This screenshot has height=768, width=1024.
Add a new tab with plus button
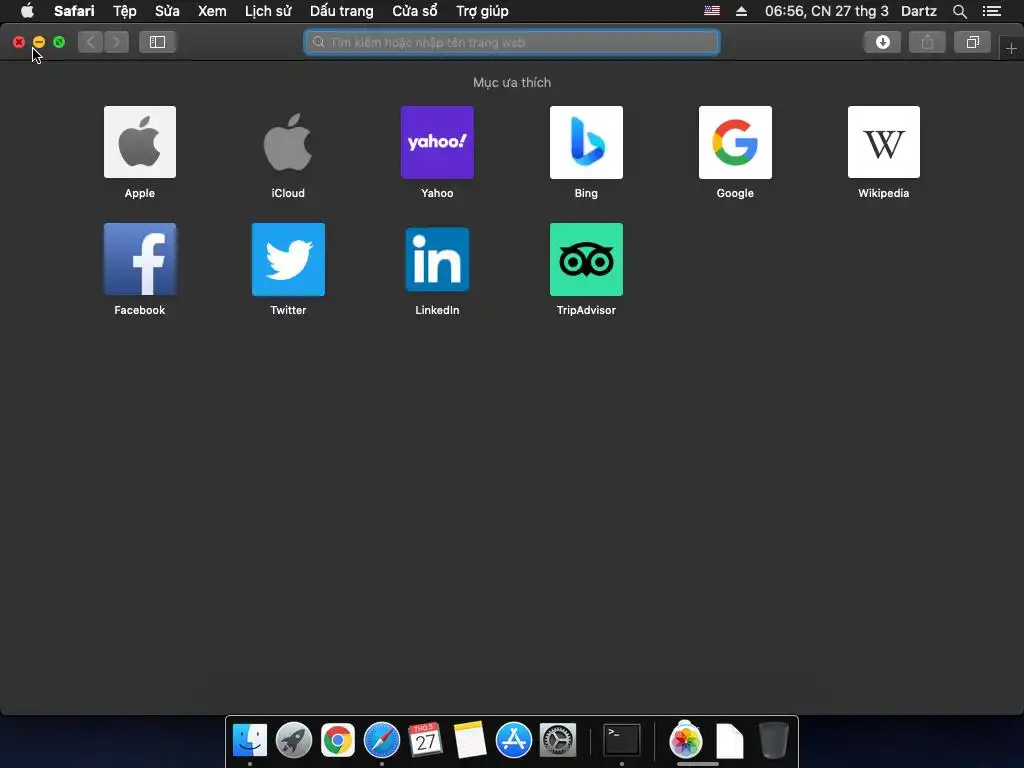click(x=1011, y=48)
